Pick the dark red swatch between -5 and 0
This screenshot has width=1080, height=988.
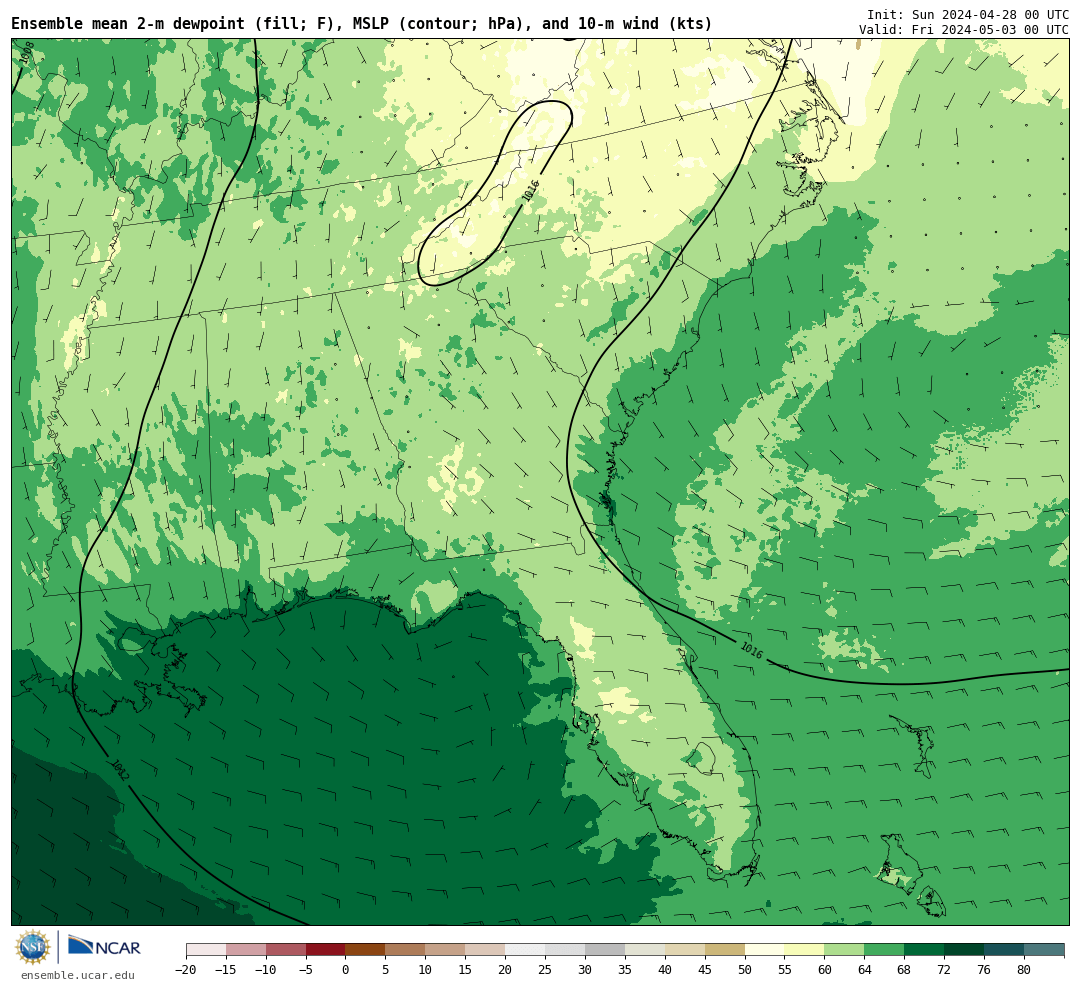[x=326, y=949]
